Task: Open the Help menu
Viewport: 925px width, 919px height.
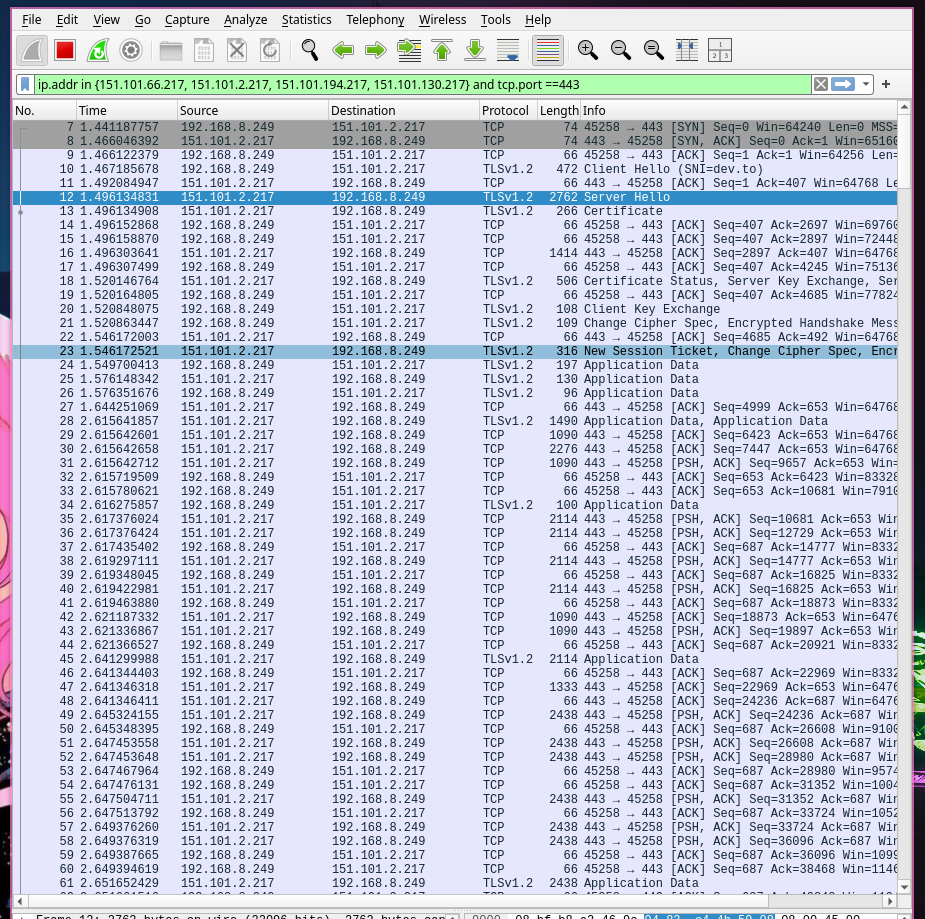Action: click(x=538, y=19)
